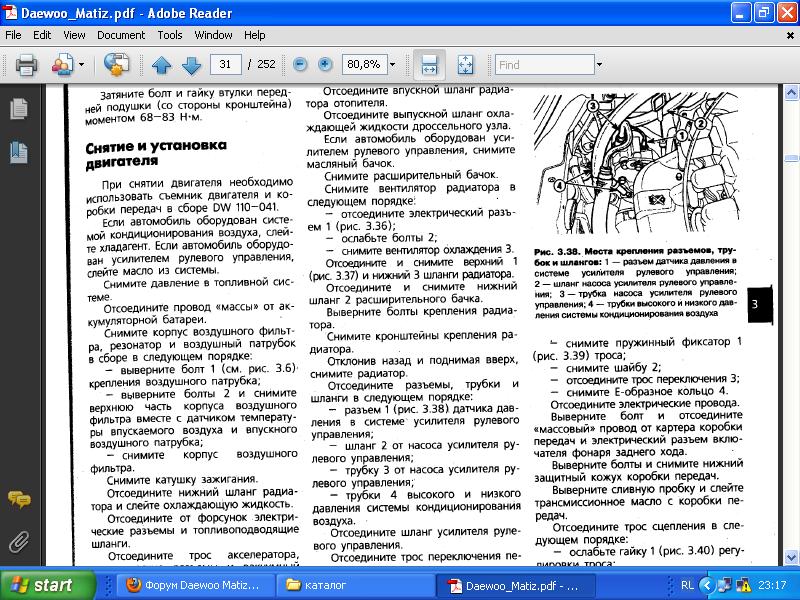The image size is (800, 600).
Task: Click the zoom percentage field 80,8%
Action: [364, 64]
